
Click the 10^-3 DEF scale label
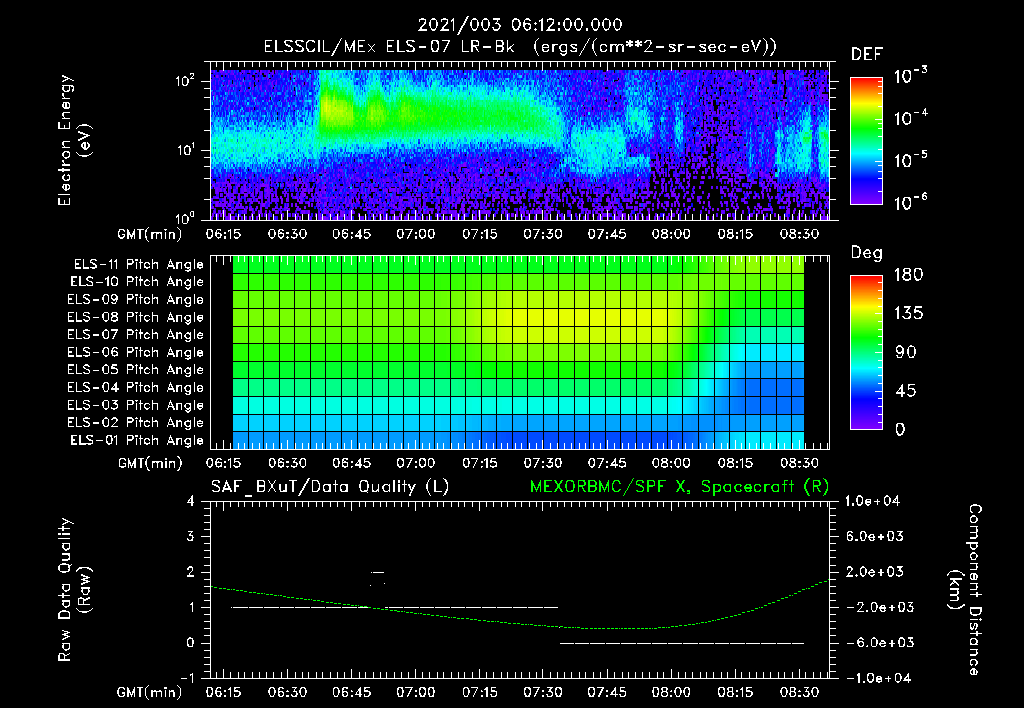pyautogui.click(x=910, y=76)
